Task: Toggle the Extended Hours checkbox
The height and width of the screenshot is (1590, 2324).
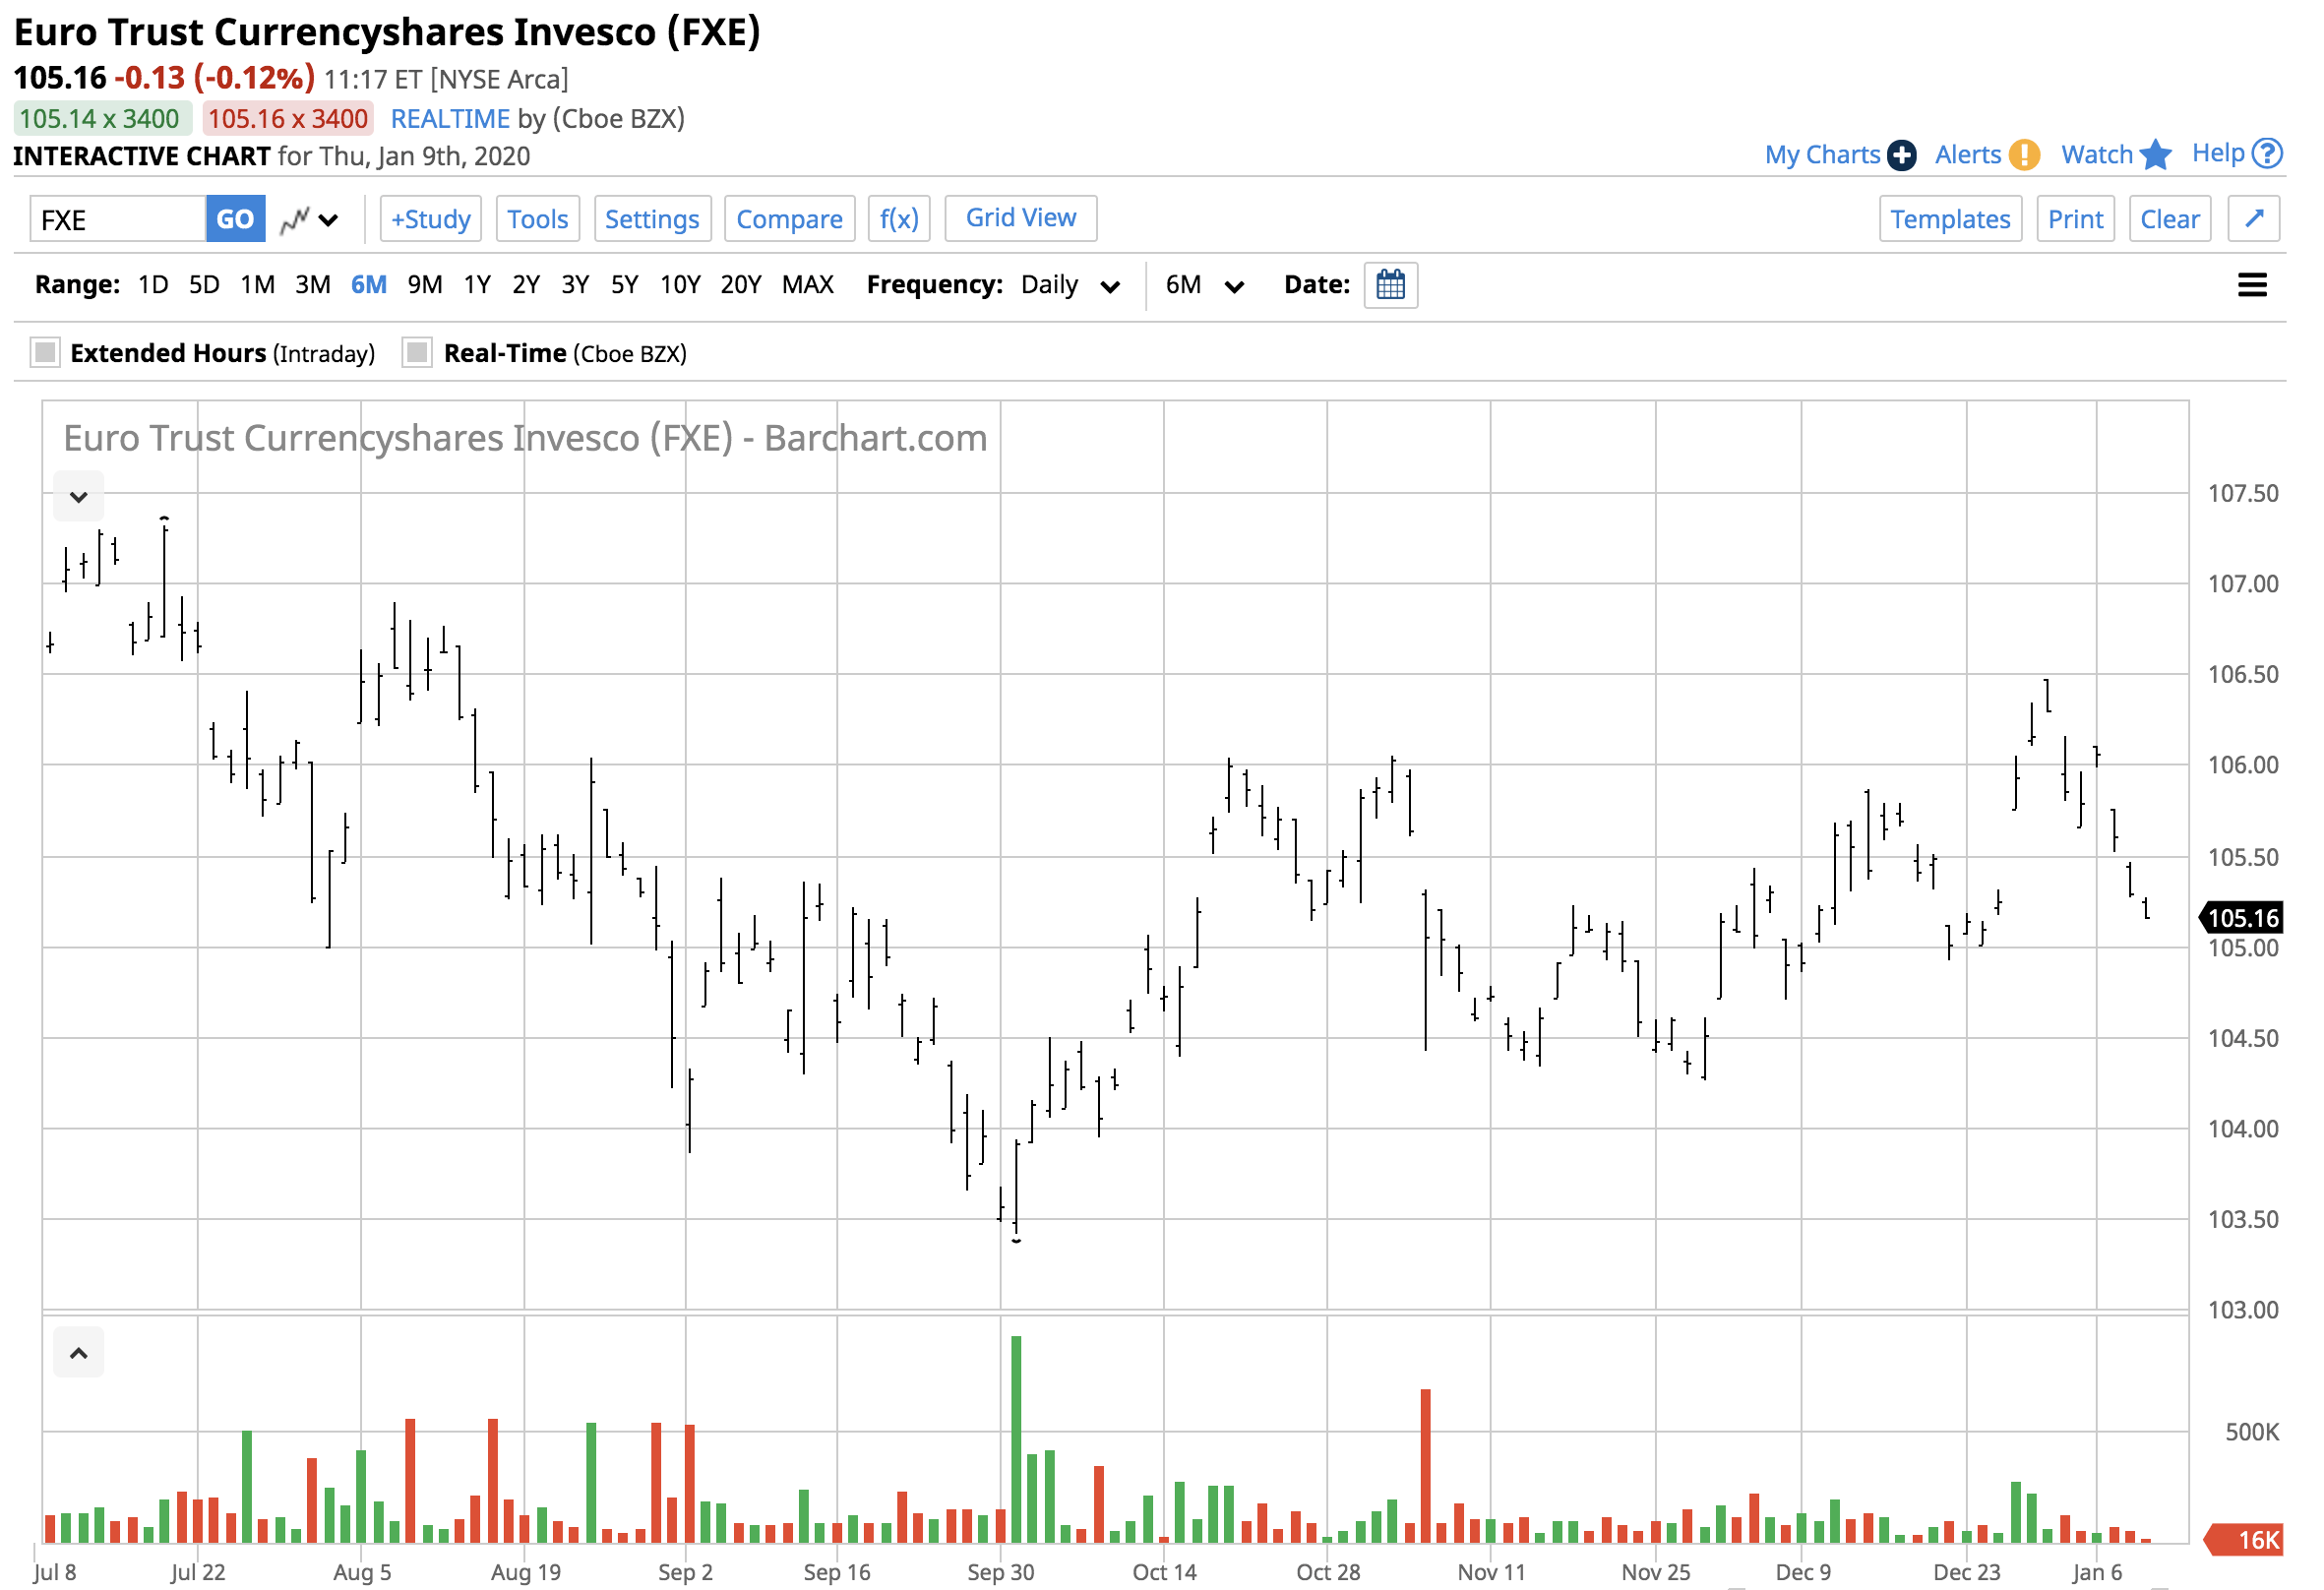Action: pyautogui.click(x=45, y=355)
